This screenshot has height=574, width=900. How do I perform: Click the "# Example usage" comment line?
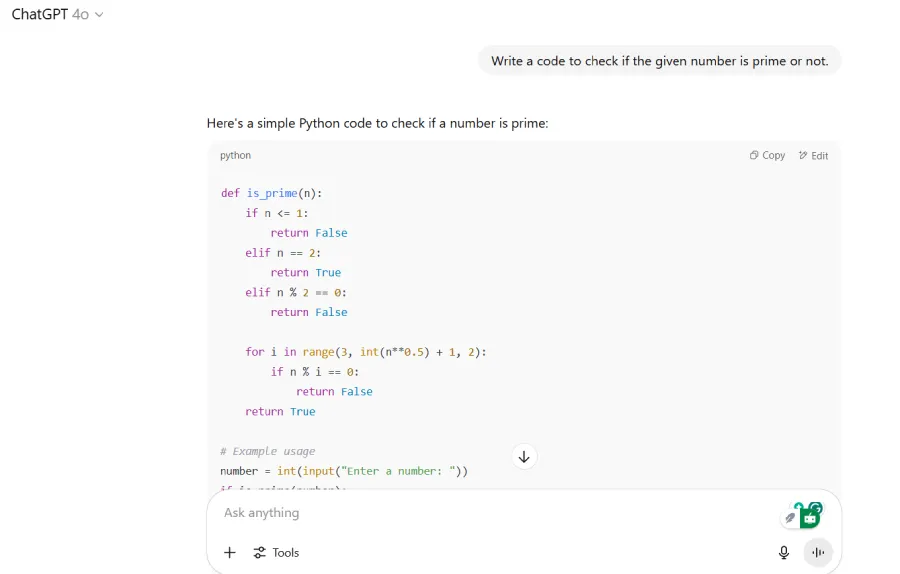tap(268, 451)
